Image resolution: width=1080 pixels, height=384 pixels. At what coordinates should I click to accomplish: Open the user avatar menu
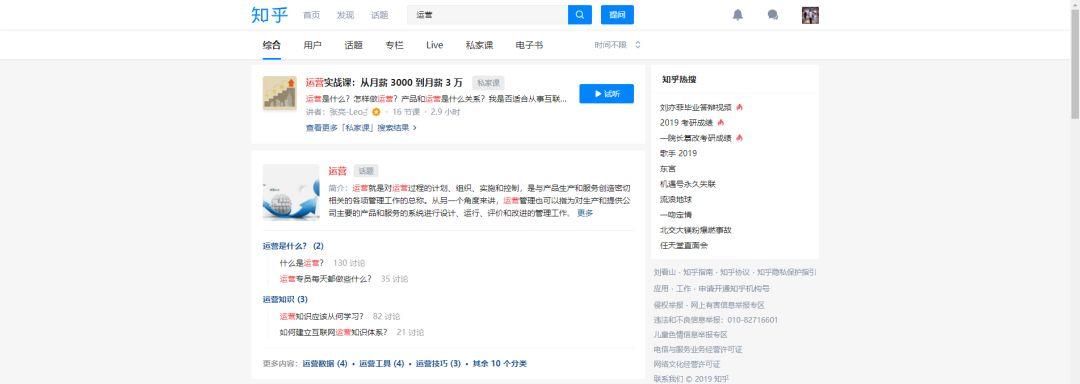(810, 15)
